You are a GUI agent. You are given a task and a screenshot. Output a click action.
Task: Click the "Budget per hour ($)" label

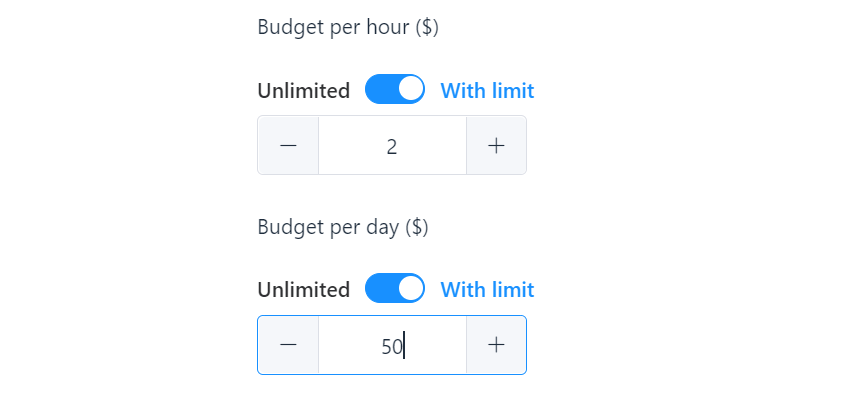tap(348, 27)
